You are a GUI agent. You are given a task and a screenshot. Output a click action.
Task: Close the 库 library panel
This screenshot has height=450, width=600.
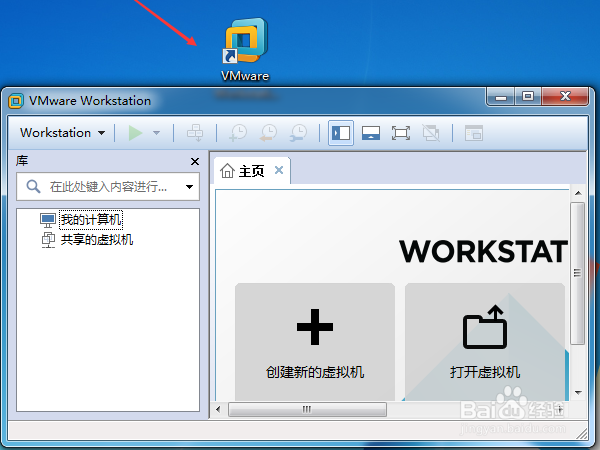195,161
